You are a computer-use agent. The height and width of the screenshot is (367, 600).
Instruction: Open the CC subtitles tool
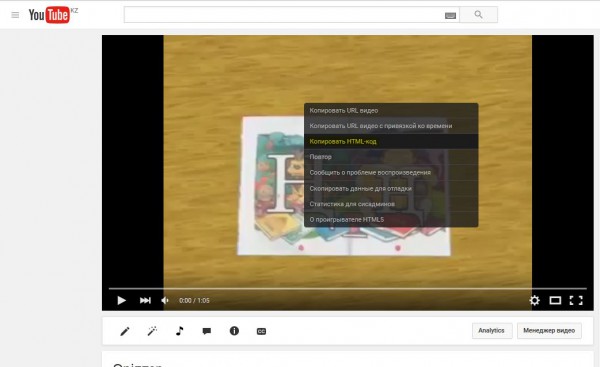click(x=261, y=331)
